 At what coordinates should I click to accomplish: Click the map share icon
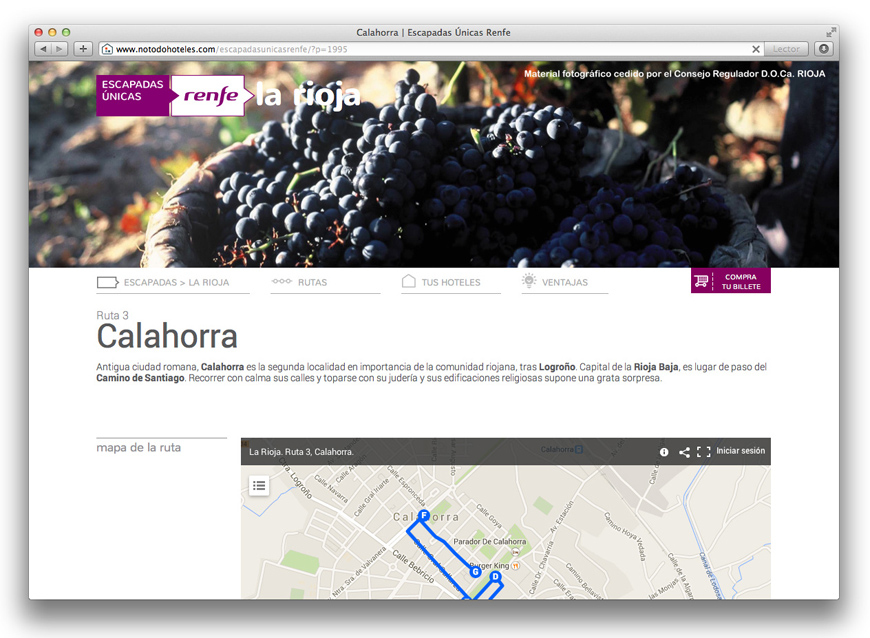coord(684,452)
